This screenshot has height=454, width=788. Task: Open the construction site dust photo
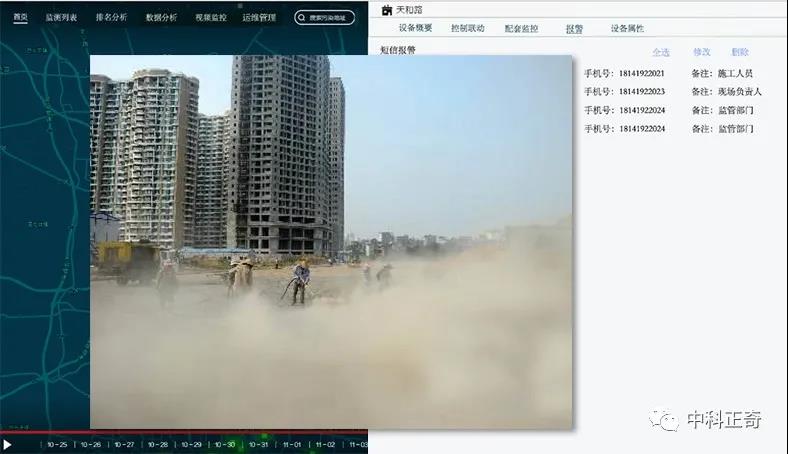coord(330,240)
